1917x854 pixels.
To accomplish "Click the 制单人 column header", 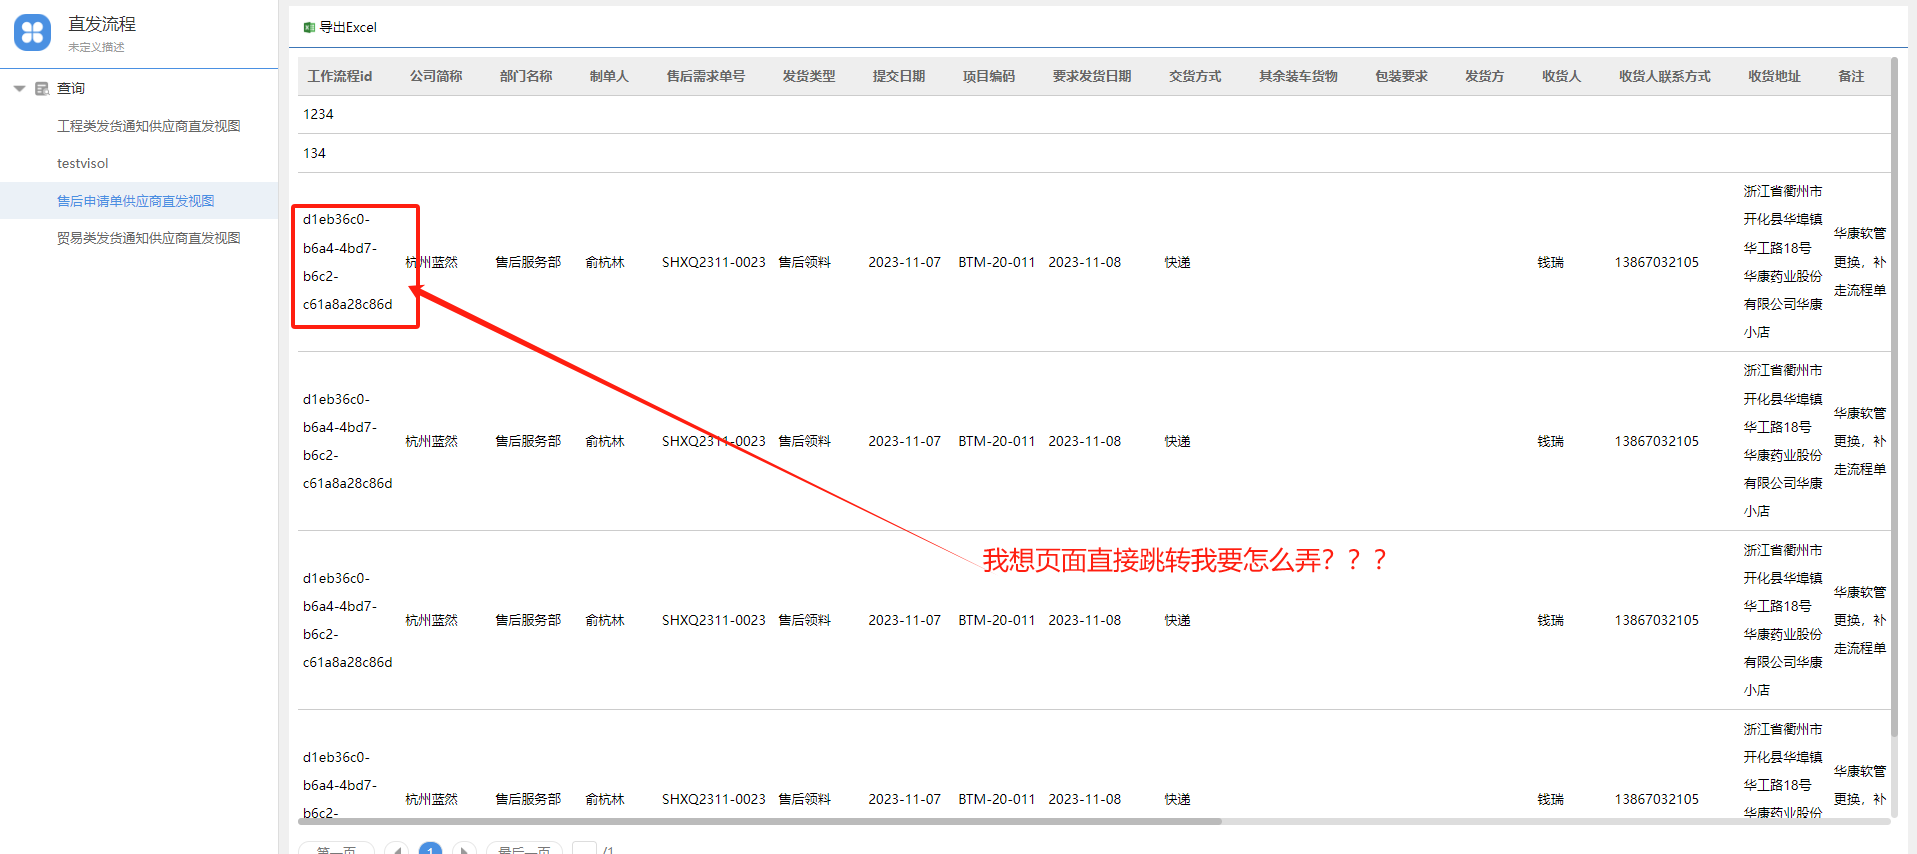I will point(609,76).
